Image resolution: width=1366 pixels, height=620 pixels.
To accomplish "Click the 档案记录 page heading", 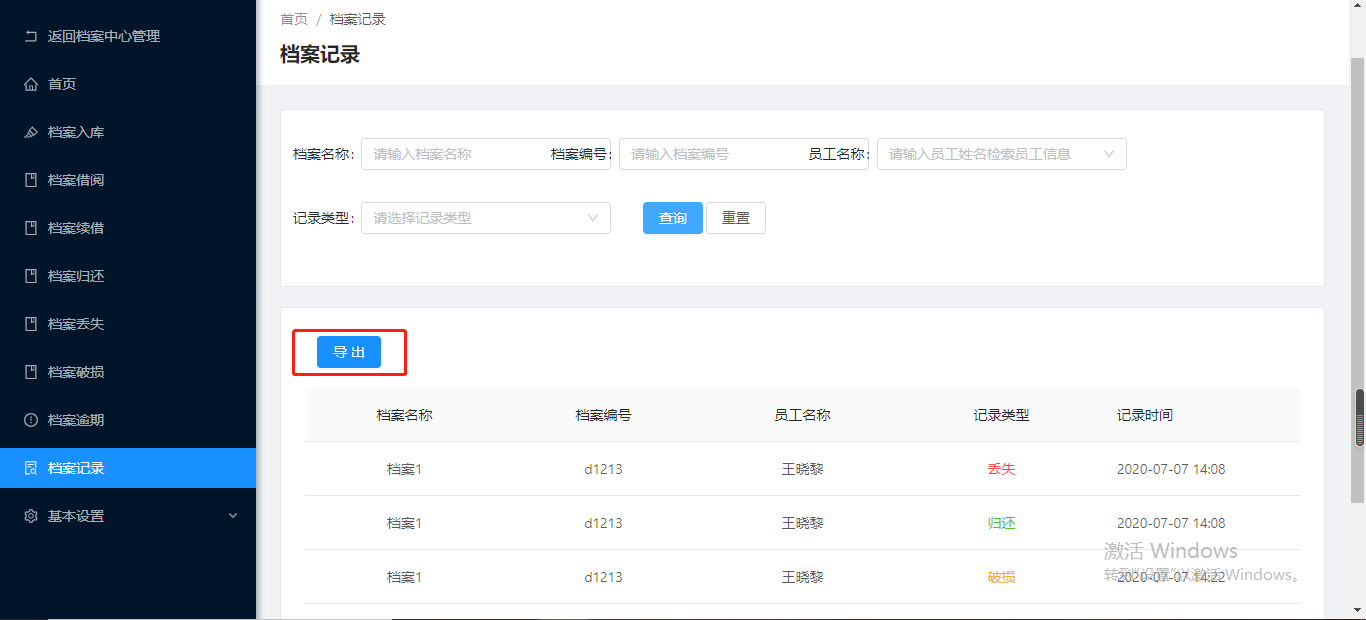I will click(320, 55).
